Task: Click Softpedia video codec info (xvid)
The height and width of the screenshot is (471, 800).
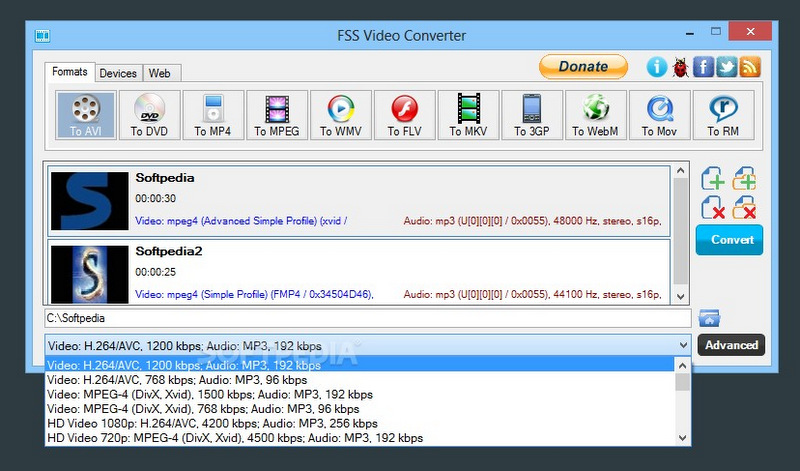Action: 241,221
